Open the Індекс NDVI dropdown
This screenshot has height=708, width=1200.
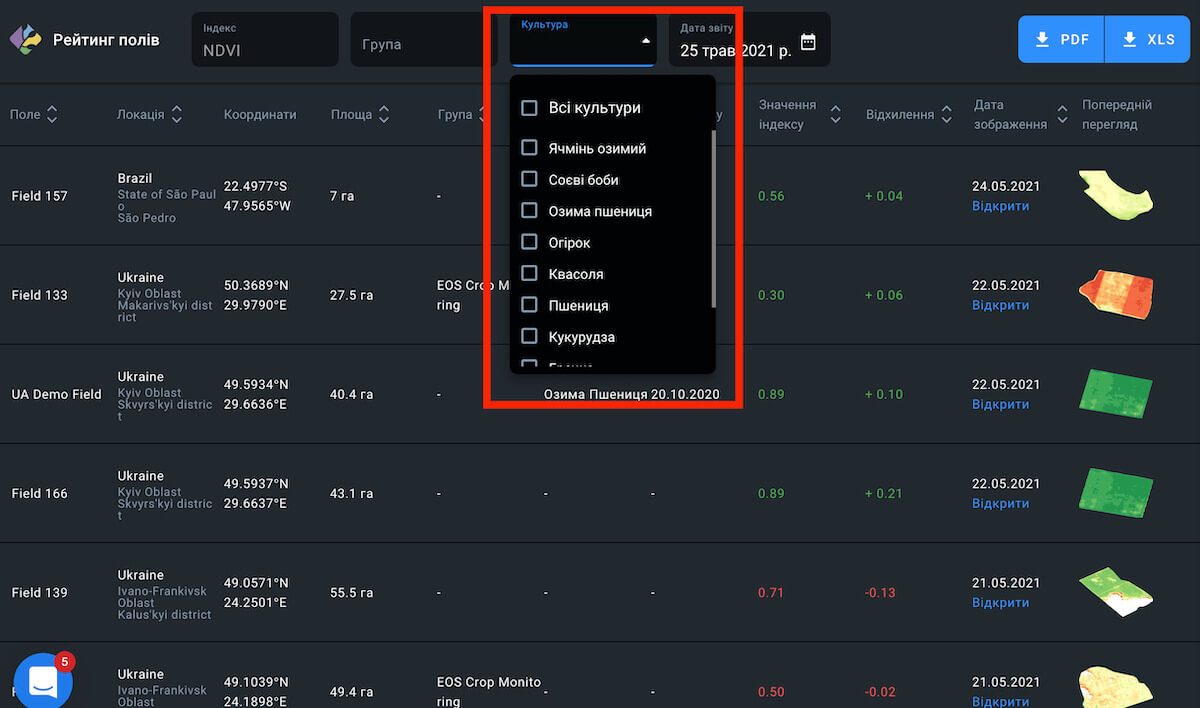(264, 40)
